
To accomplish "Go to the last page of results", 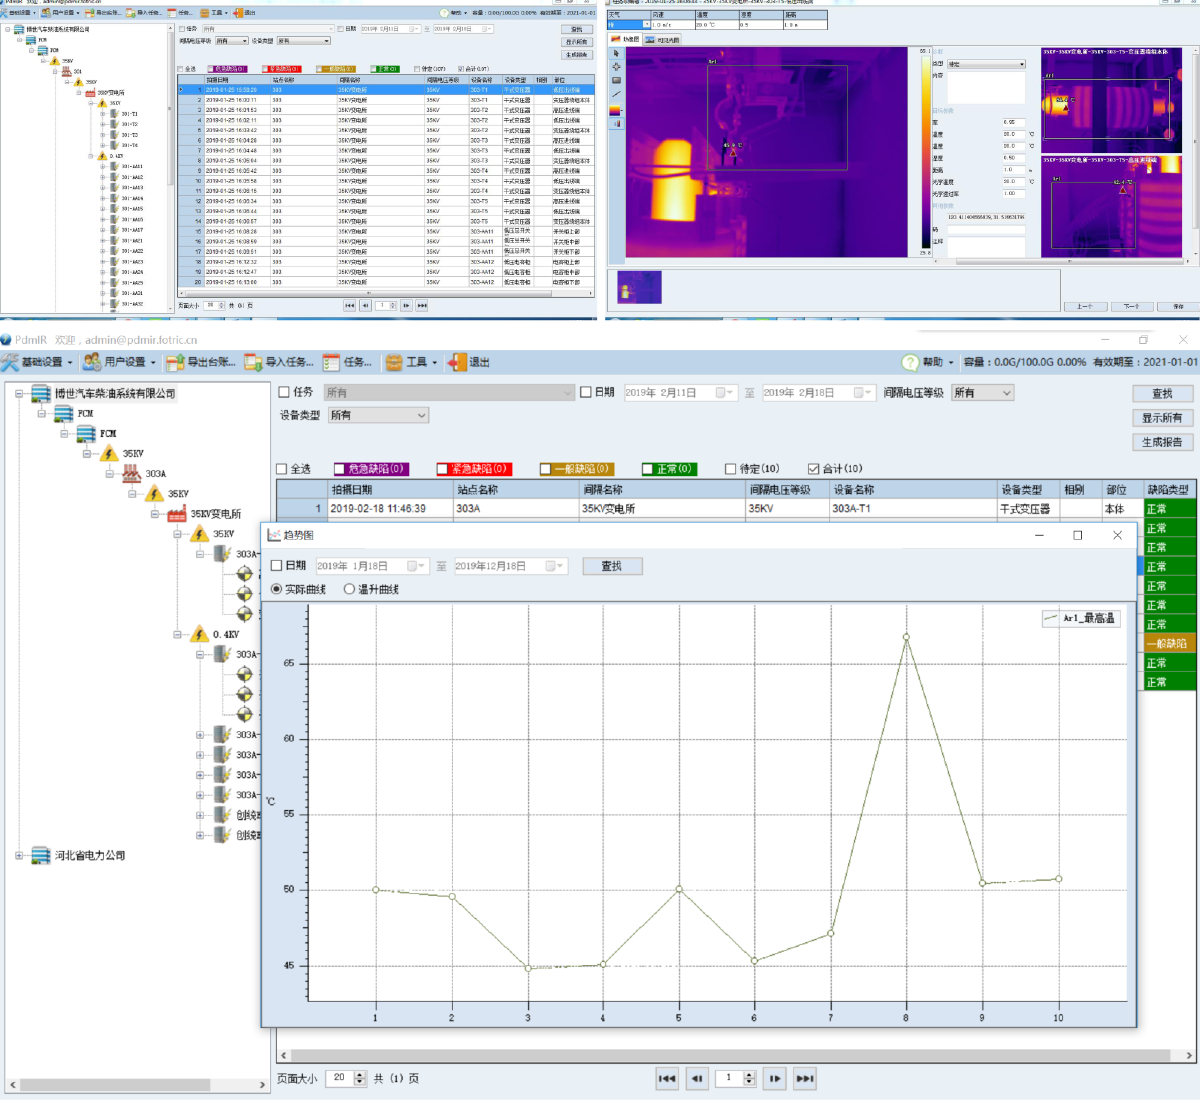I will coord(805,1078).
